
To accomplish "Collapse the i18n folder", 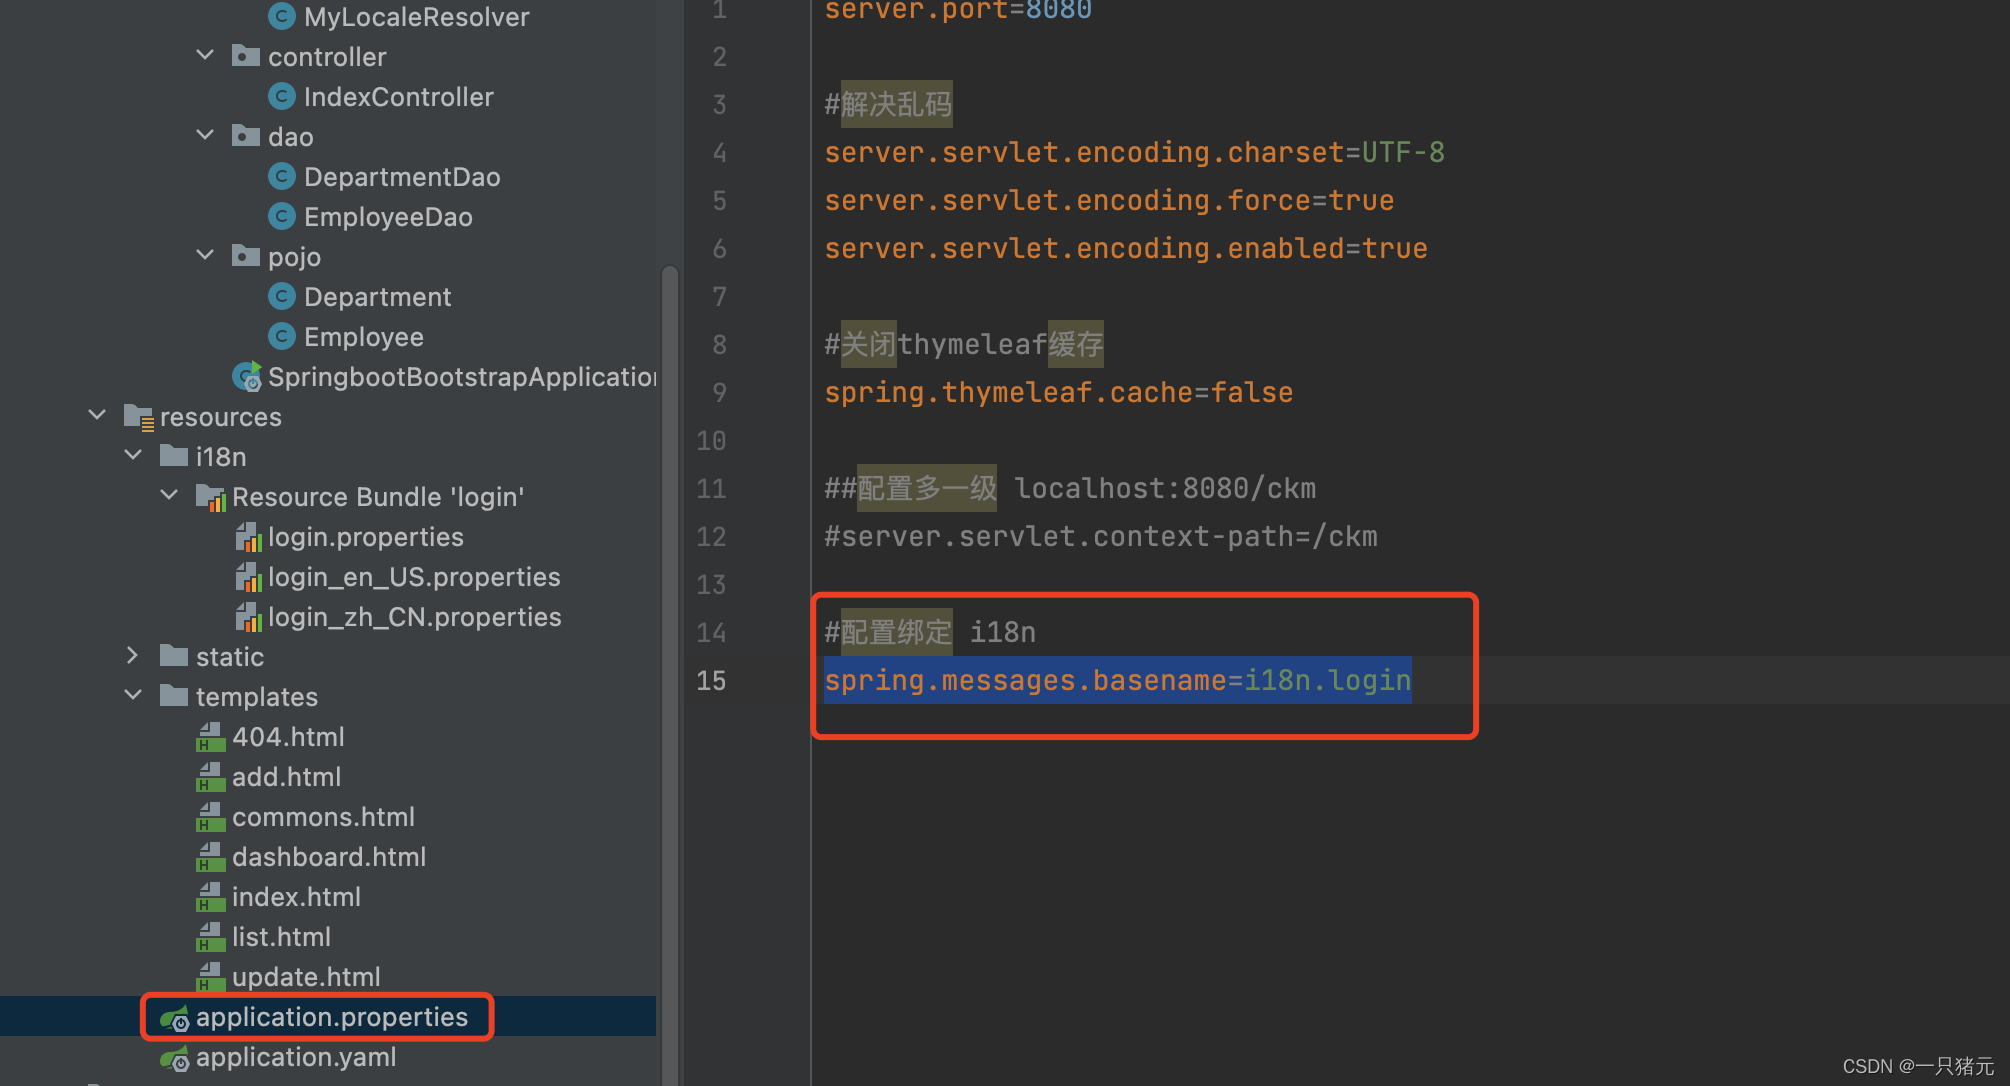I will point(133,456).
